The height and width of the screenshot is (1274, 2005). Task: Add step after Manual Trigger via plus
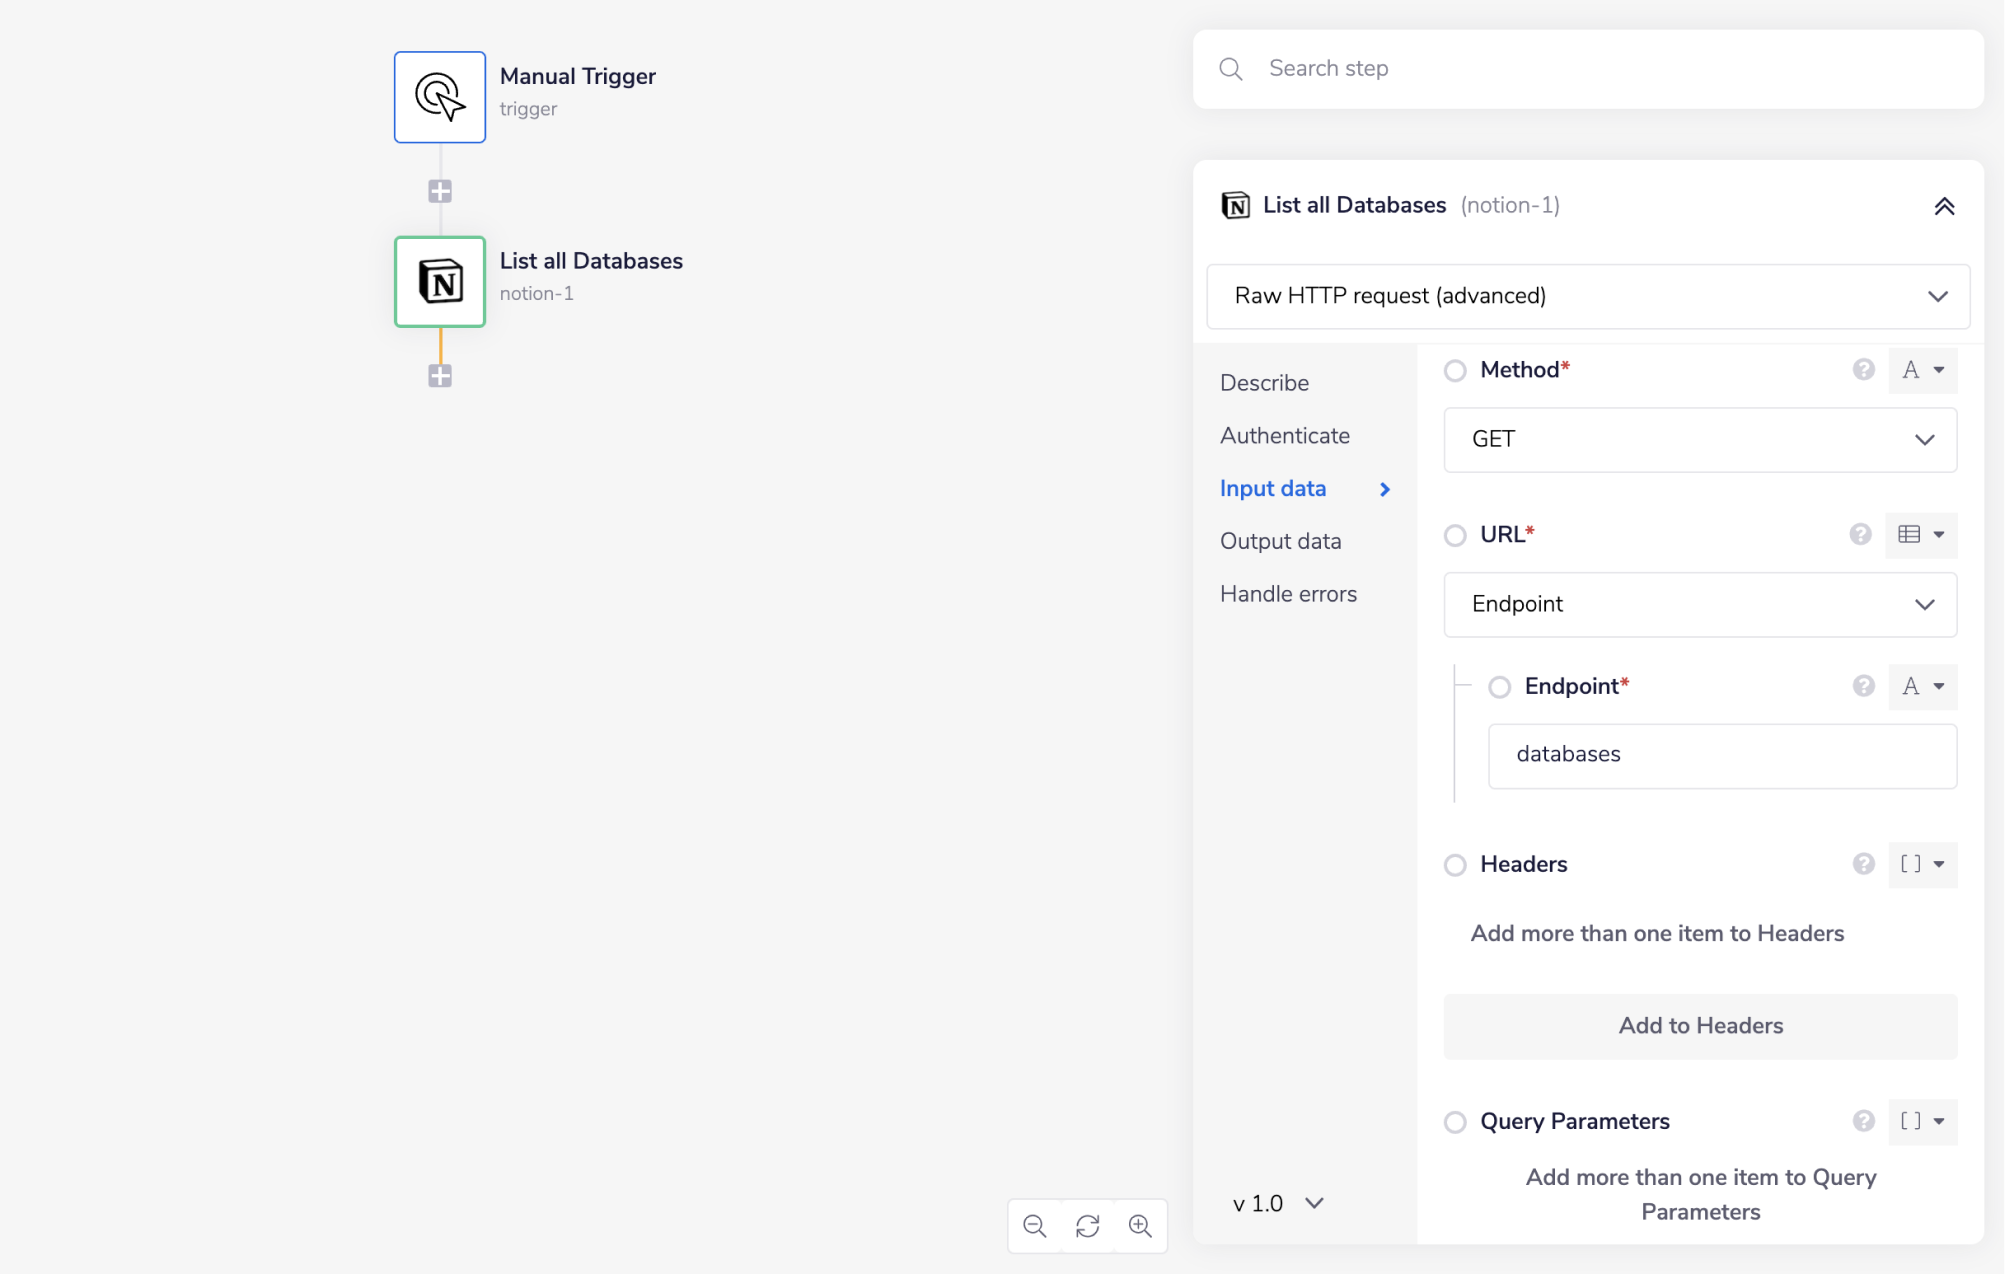[x=439, y=191]
